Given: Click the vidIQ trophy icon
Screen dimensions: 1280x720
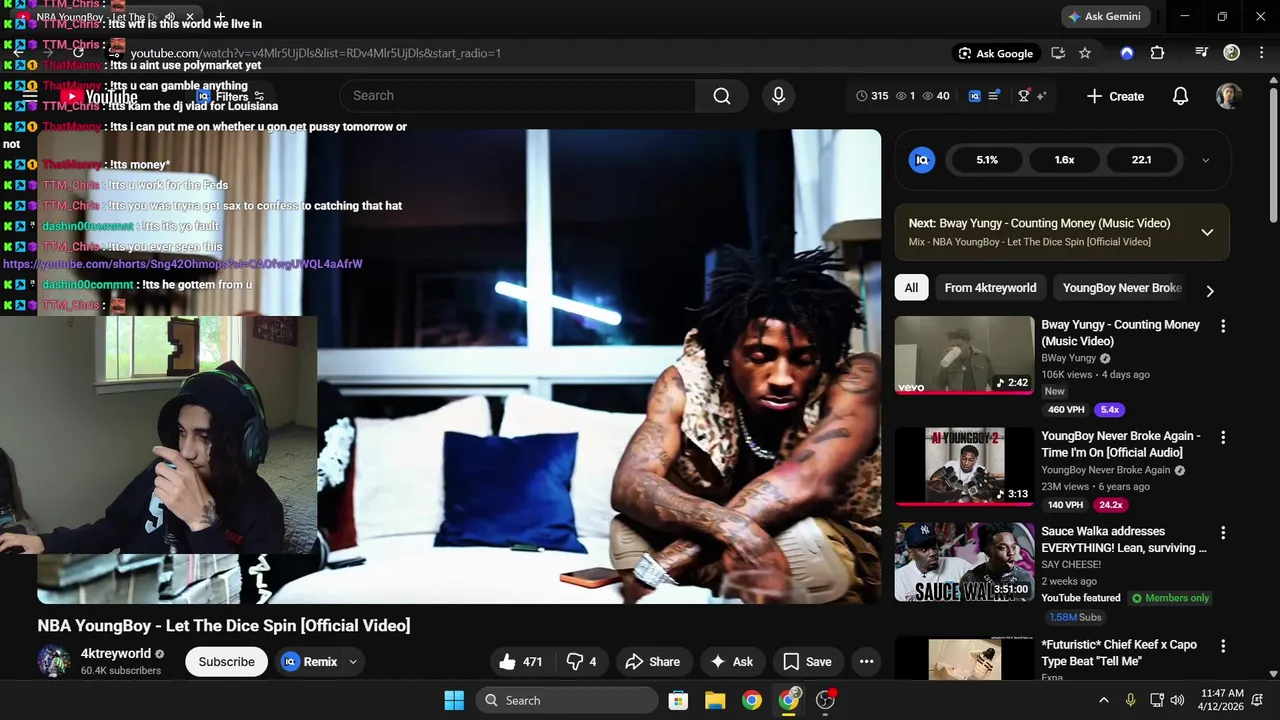Looking at the screenshot, I should tap(1024, 96).
